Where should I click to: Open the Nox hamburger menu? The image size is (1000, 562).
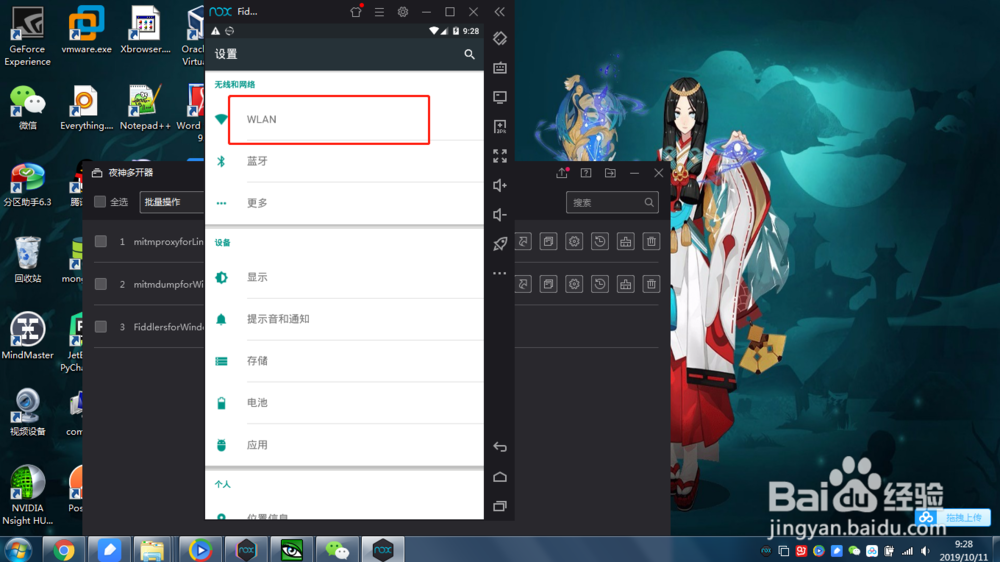point(379,11)
